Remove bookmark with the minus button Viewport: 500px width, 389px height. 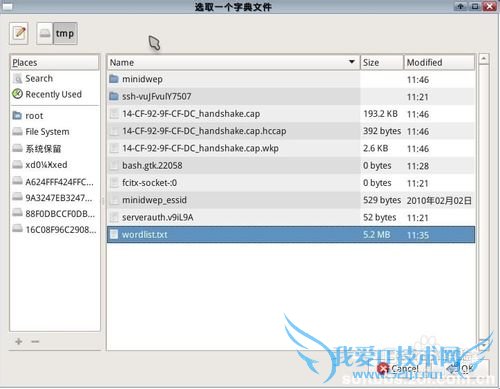(35, 341)
